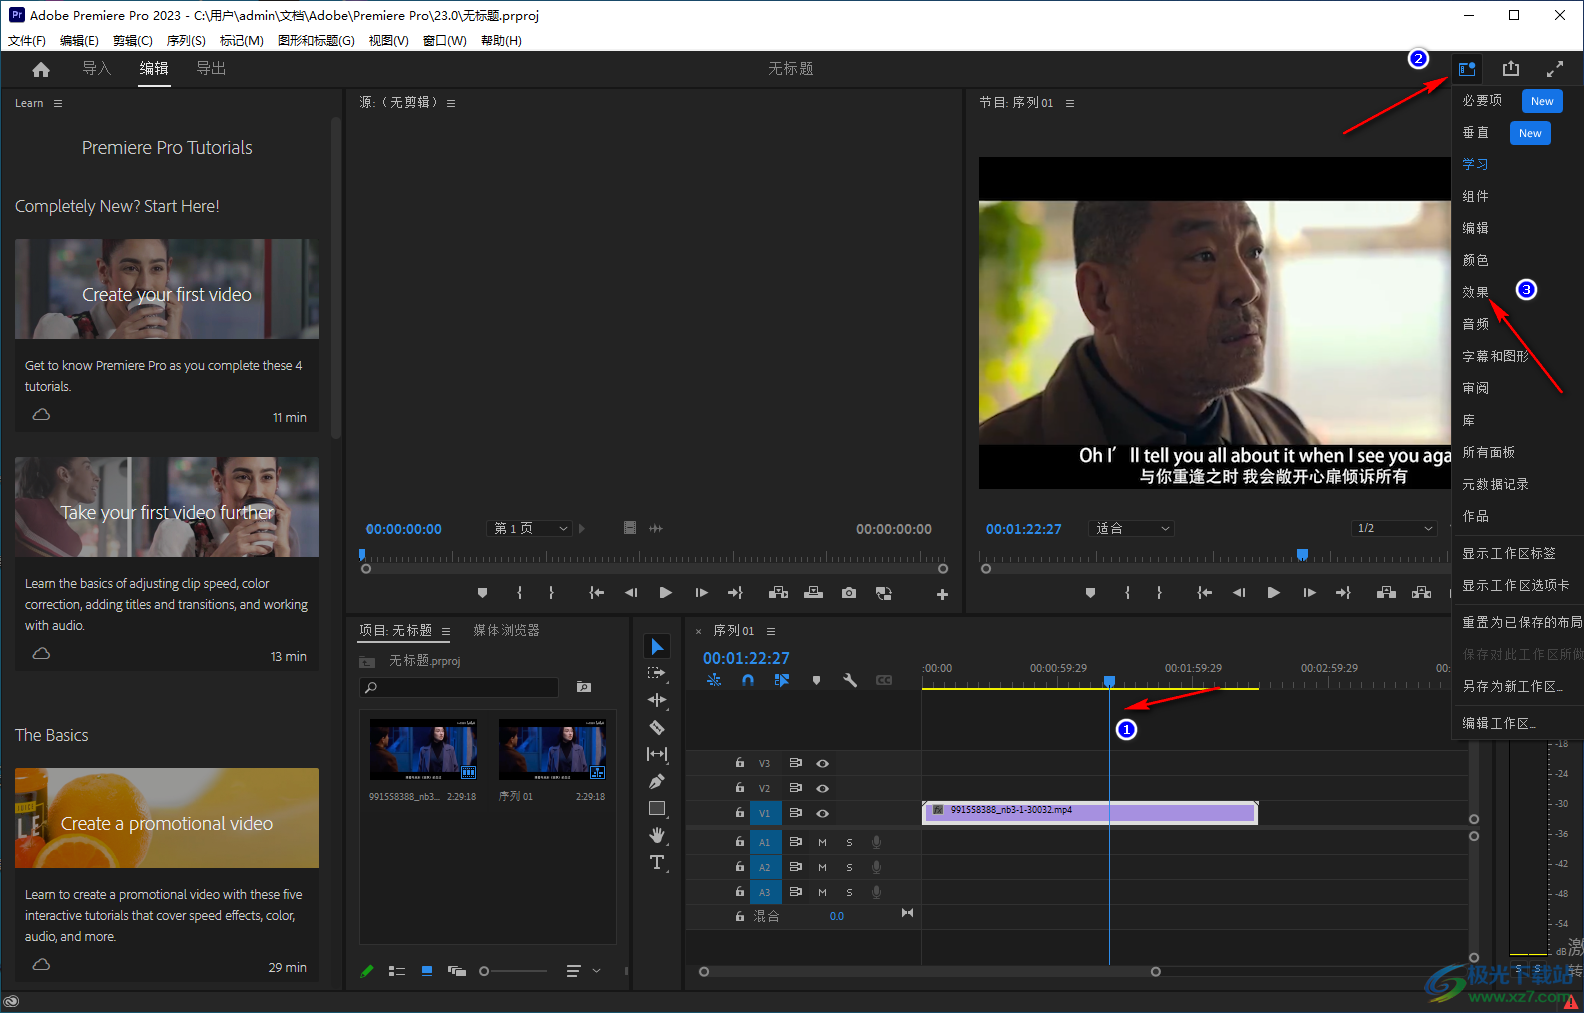Image resolution: width=1584 pixels, height=1013 pixels.
Task: Toggle A3 voice-over record microphone
Action: (x=876, y=892)
